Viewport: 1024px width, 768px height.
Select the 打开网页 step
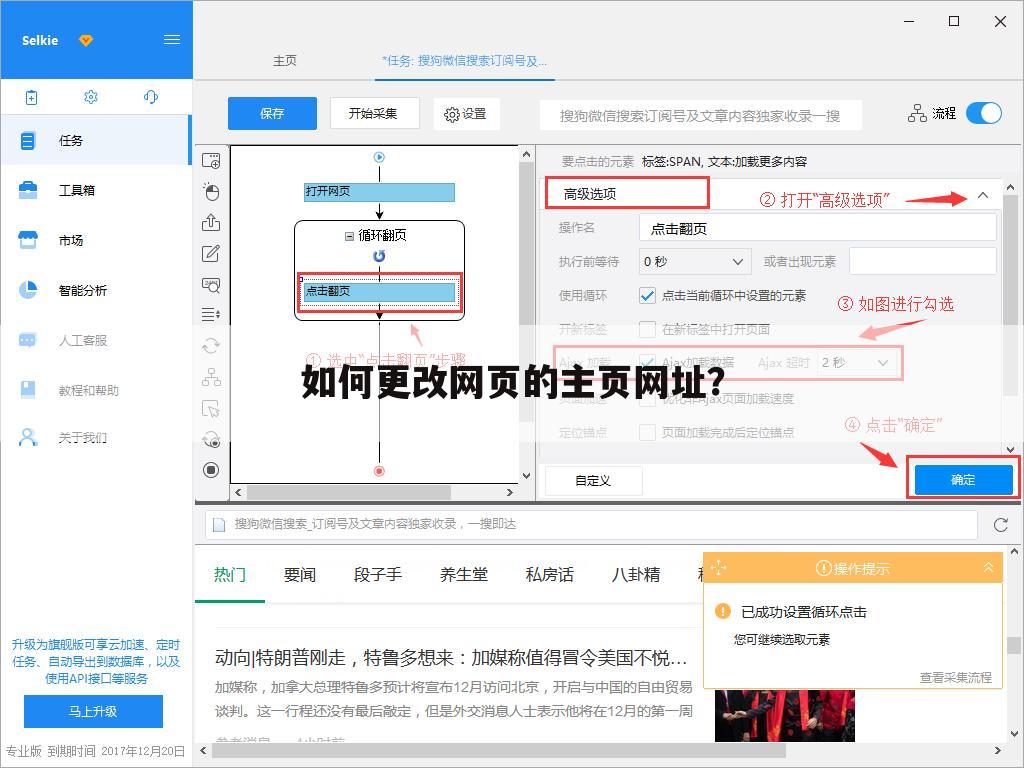[x=379, y=192]
